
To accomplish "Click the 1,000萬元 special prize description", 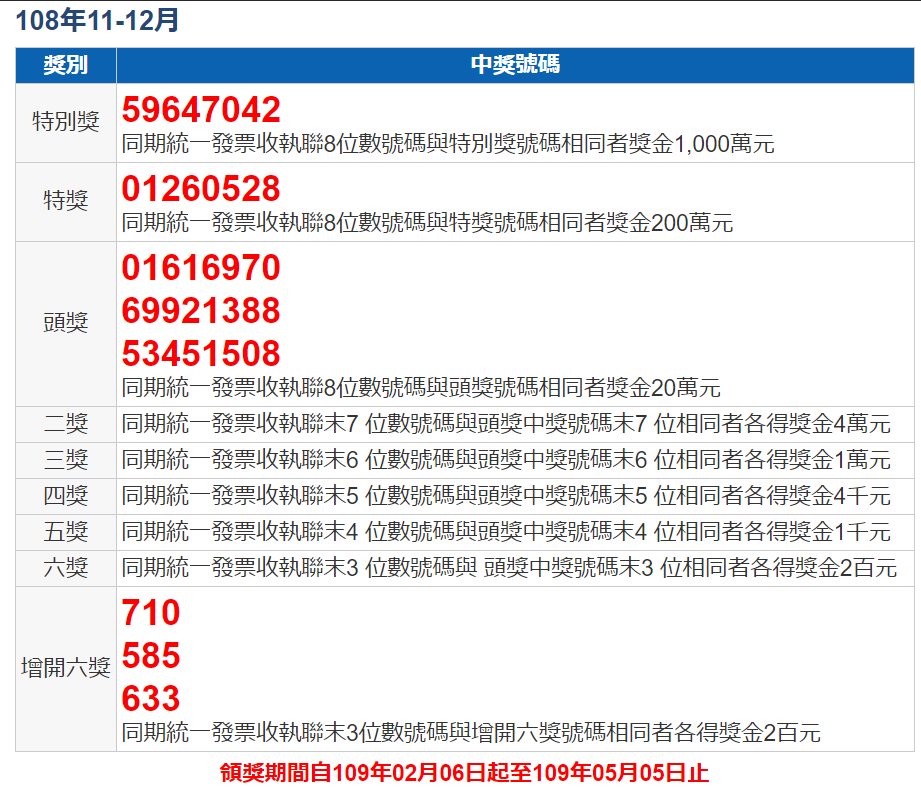I will [448, 144].
